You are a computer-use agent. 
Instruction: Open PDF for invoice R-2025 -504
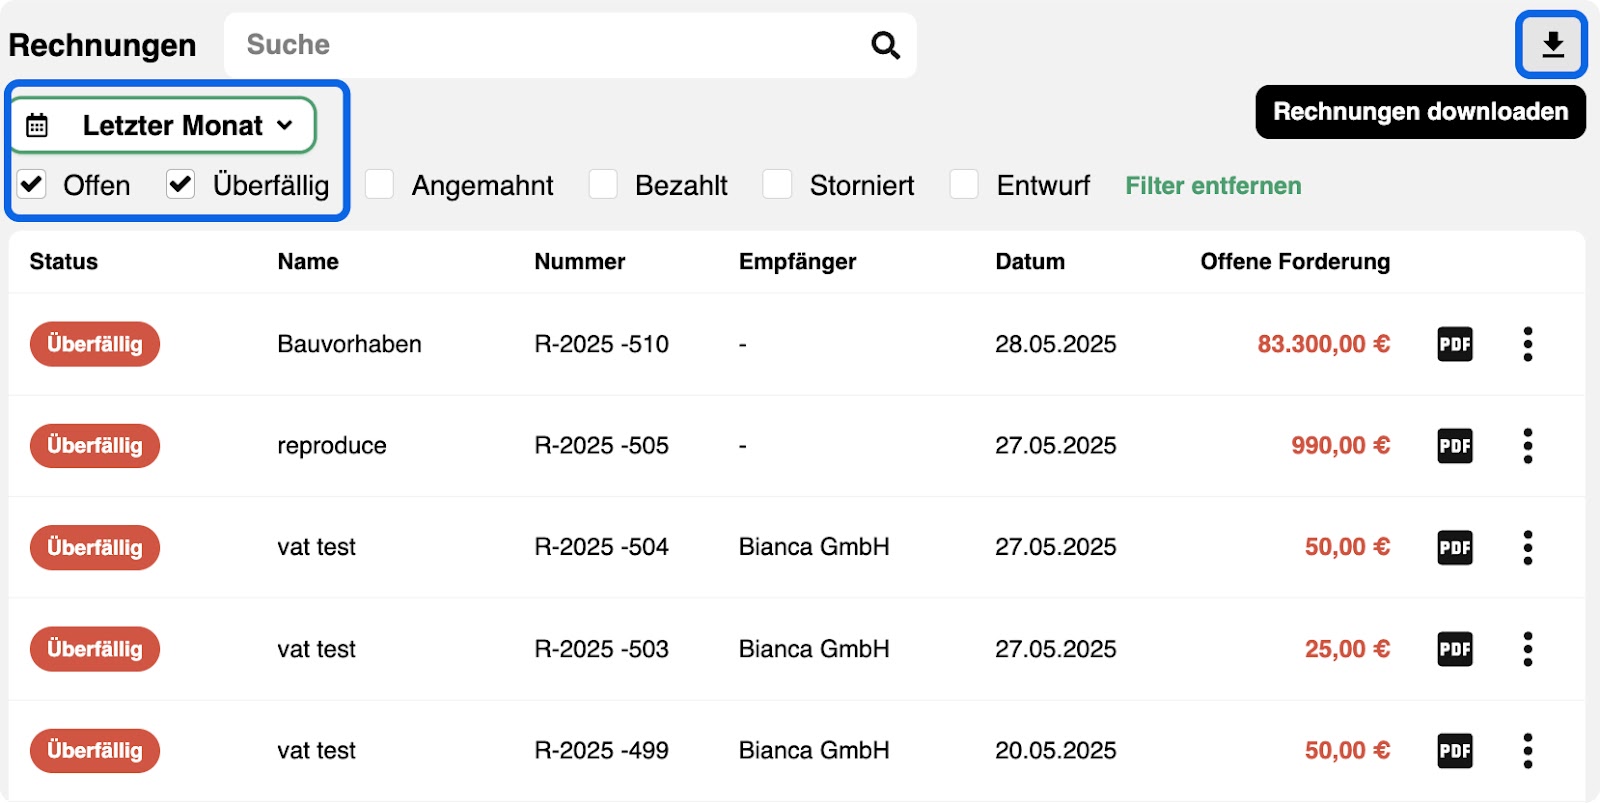(1454, 547)
